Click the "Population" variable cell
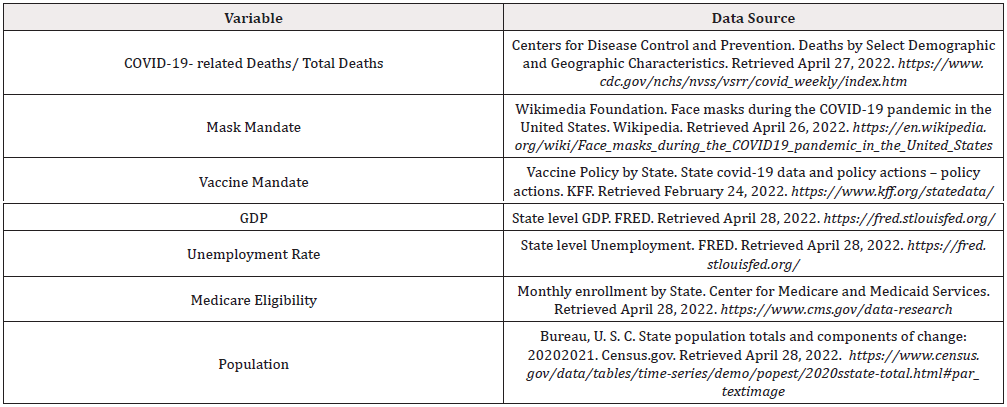The image size is (1007, 407). pos(253,364)
